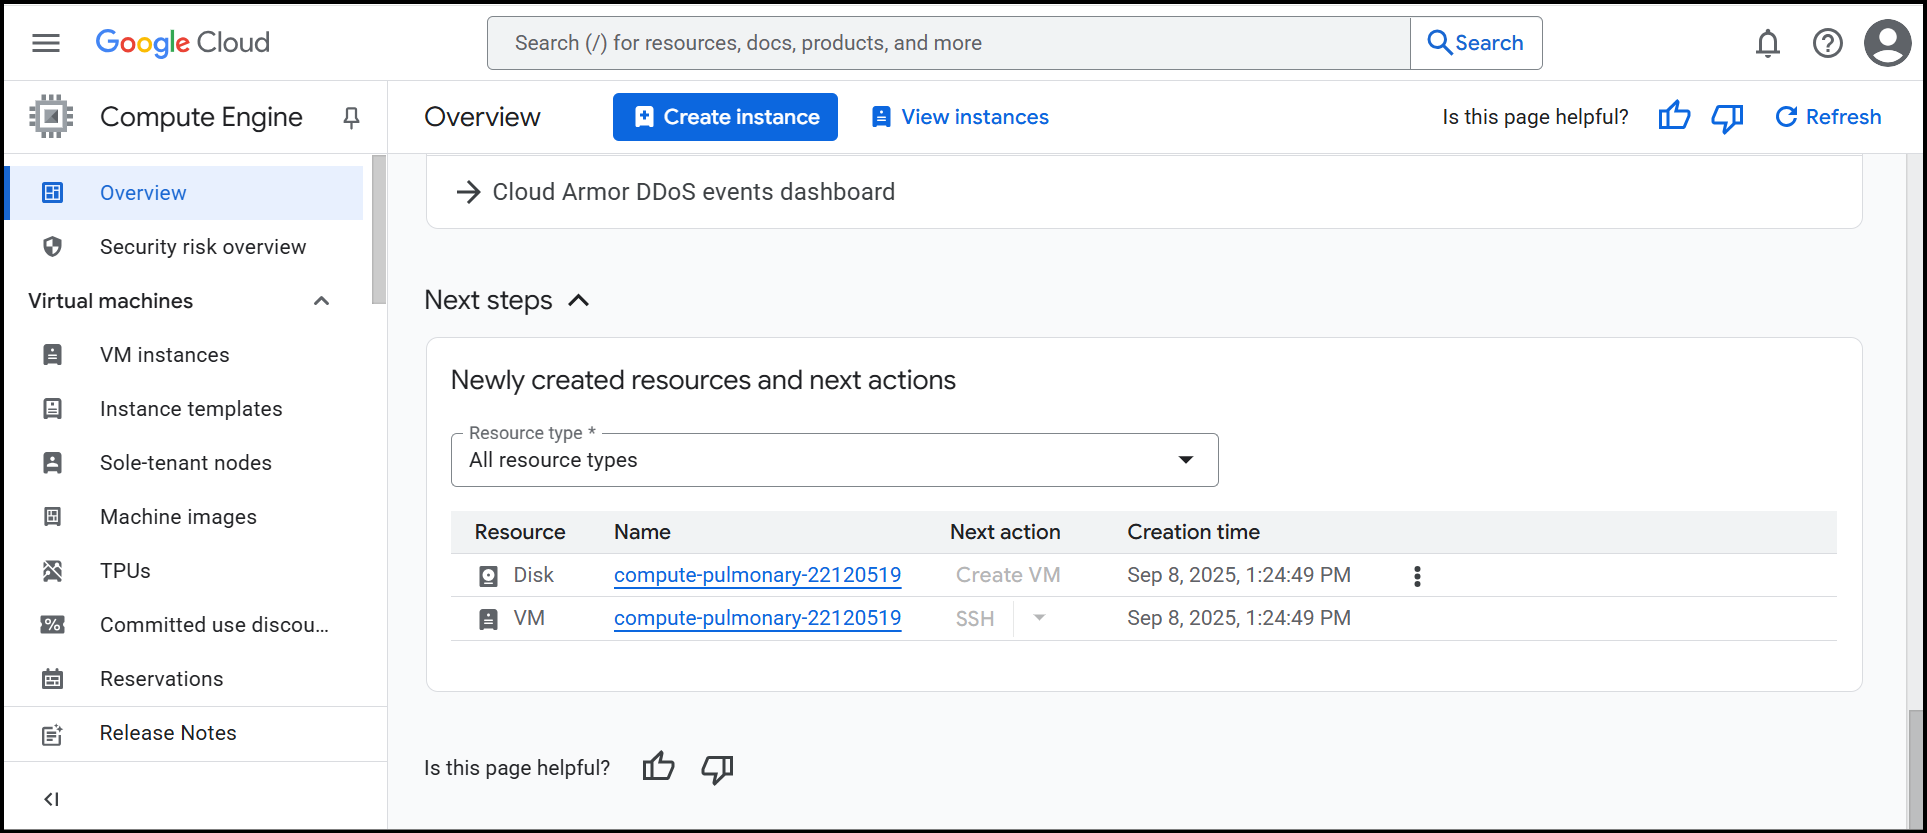Click the bottom thumbs up feedback icon

click(658, 768)
